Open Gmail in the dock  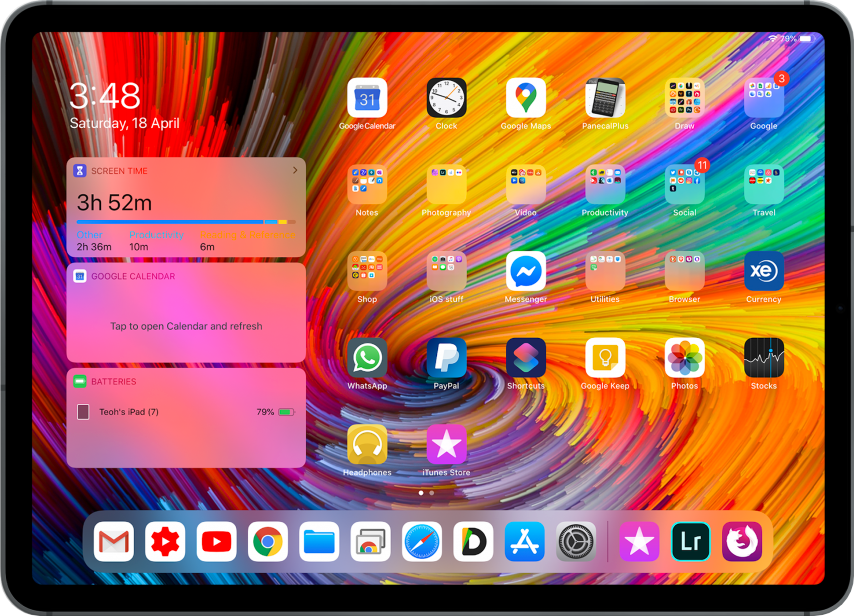coord(114,542)
